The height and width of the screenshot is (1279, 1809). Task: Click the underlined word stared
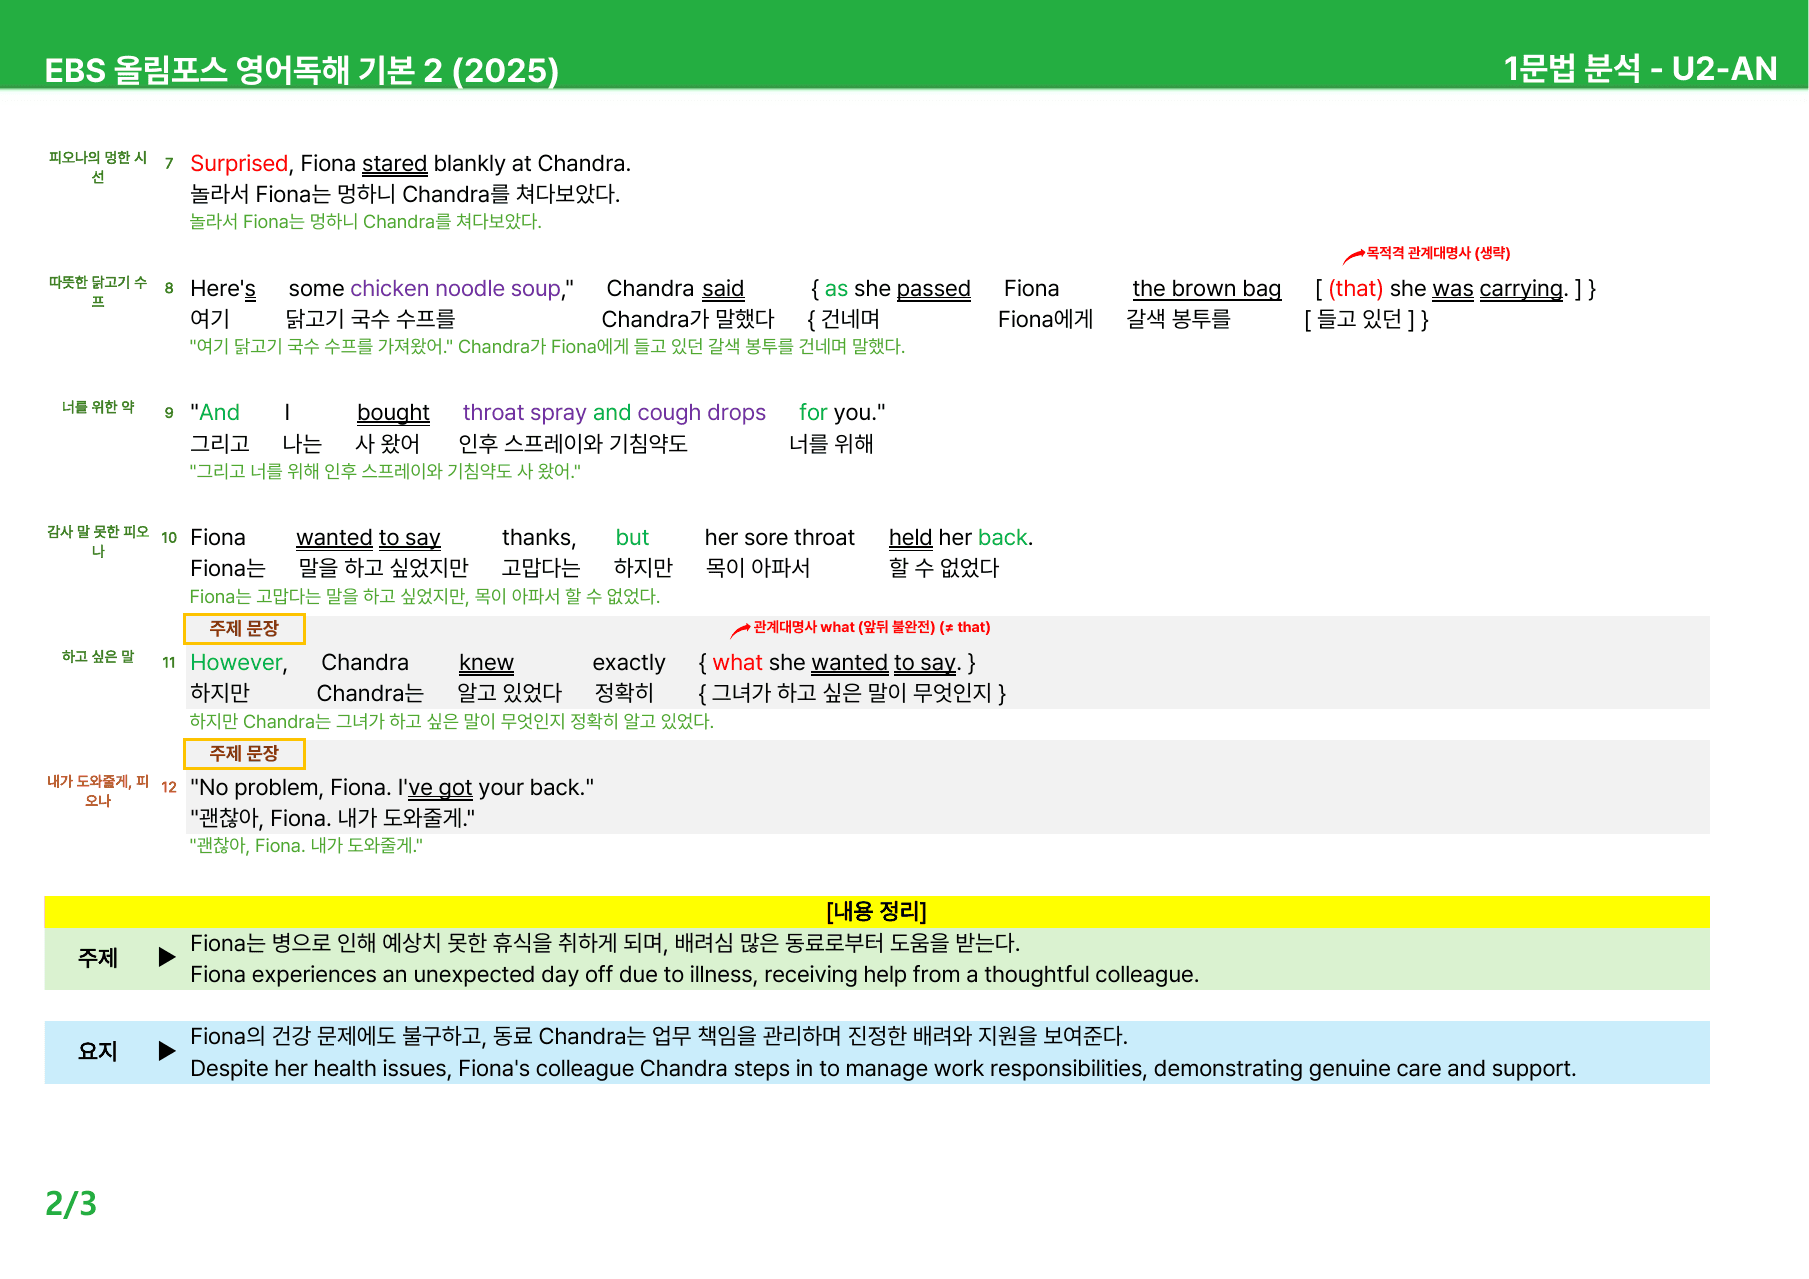pos(394,163)
